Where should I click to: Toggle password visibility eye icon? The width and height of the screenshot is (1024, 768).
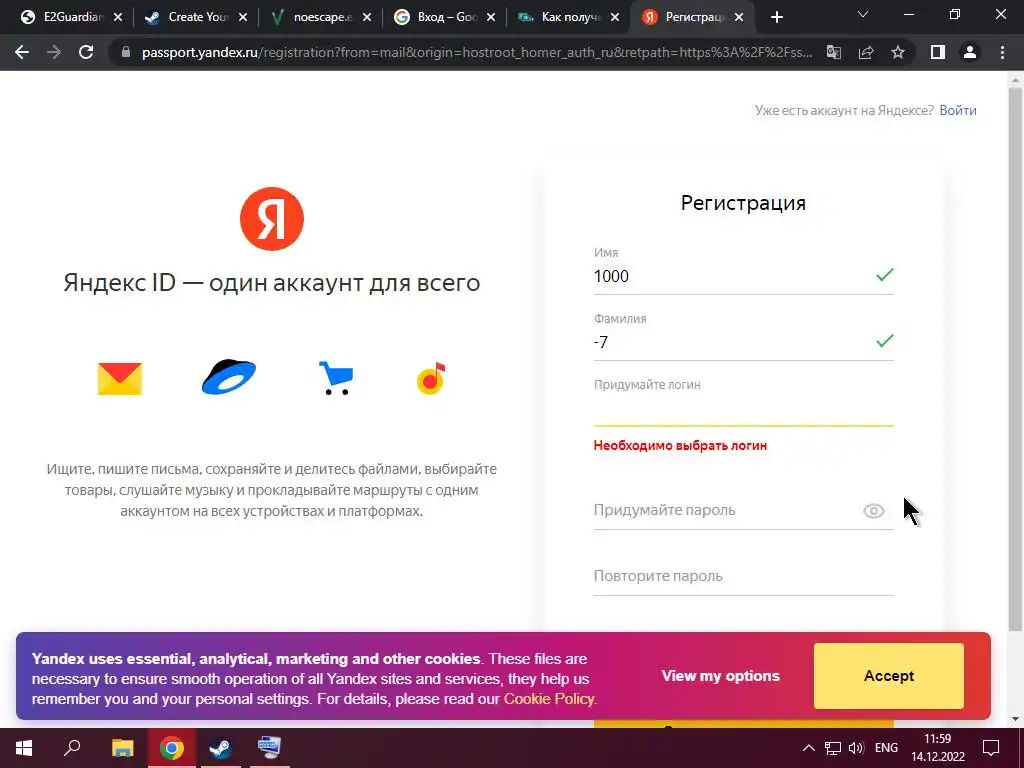(874, 511)
